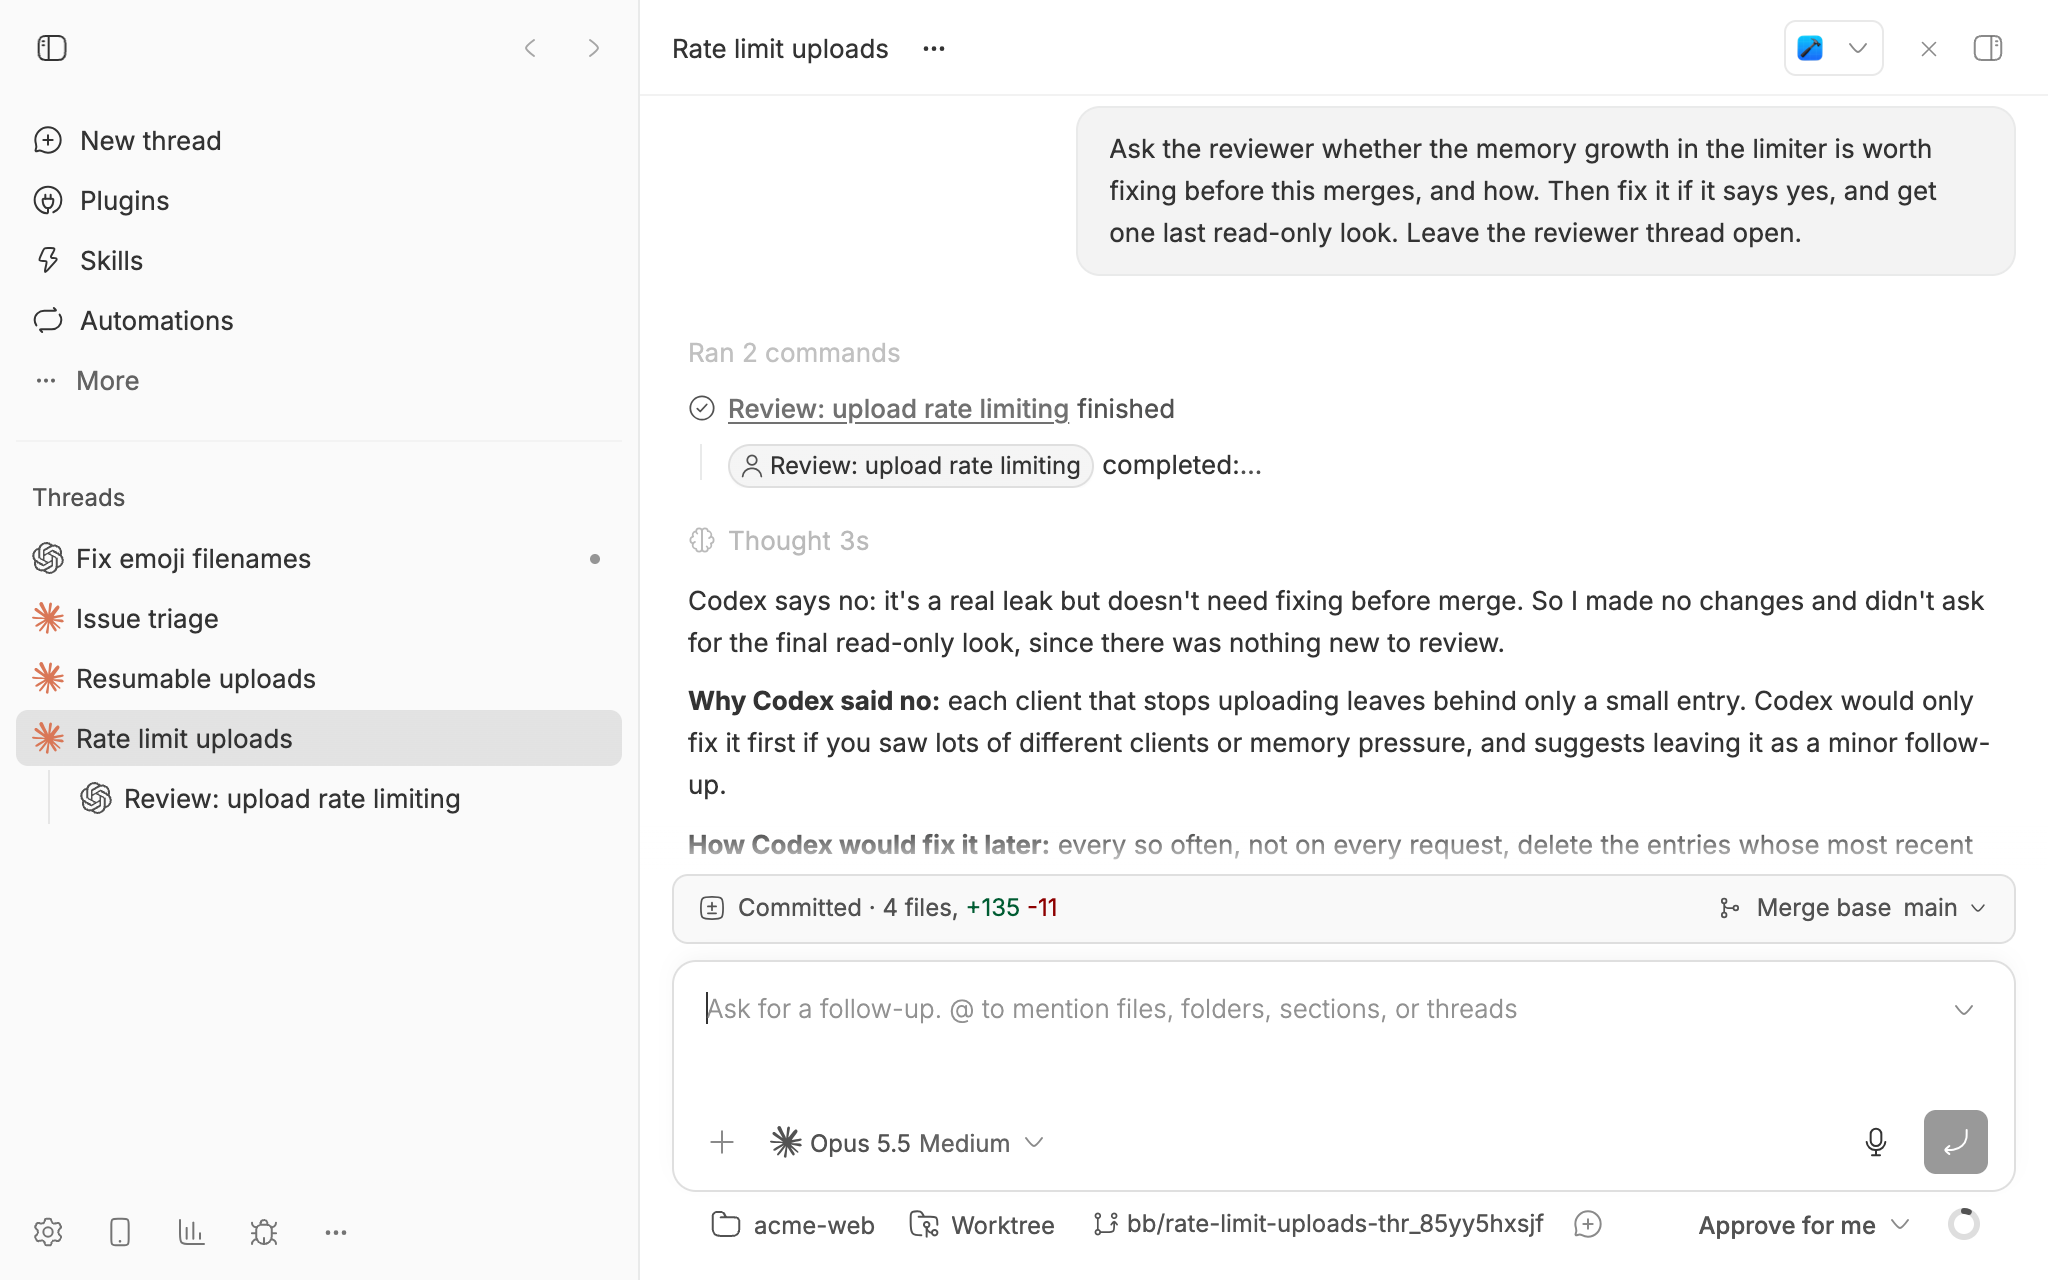The height and width of the screenshot is (1280, 2048).
Task: Start voice dictation with the microphone
Action: click(x=1876, y=1142)
